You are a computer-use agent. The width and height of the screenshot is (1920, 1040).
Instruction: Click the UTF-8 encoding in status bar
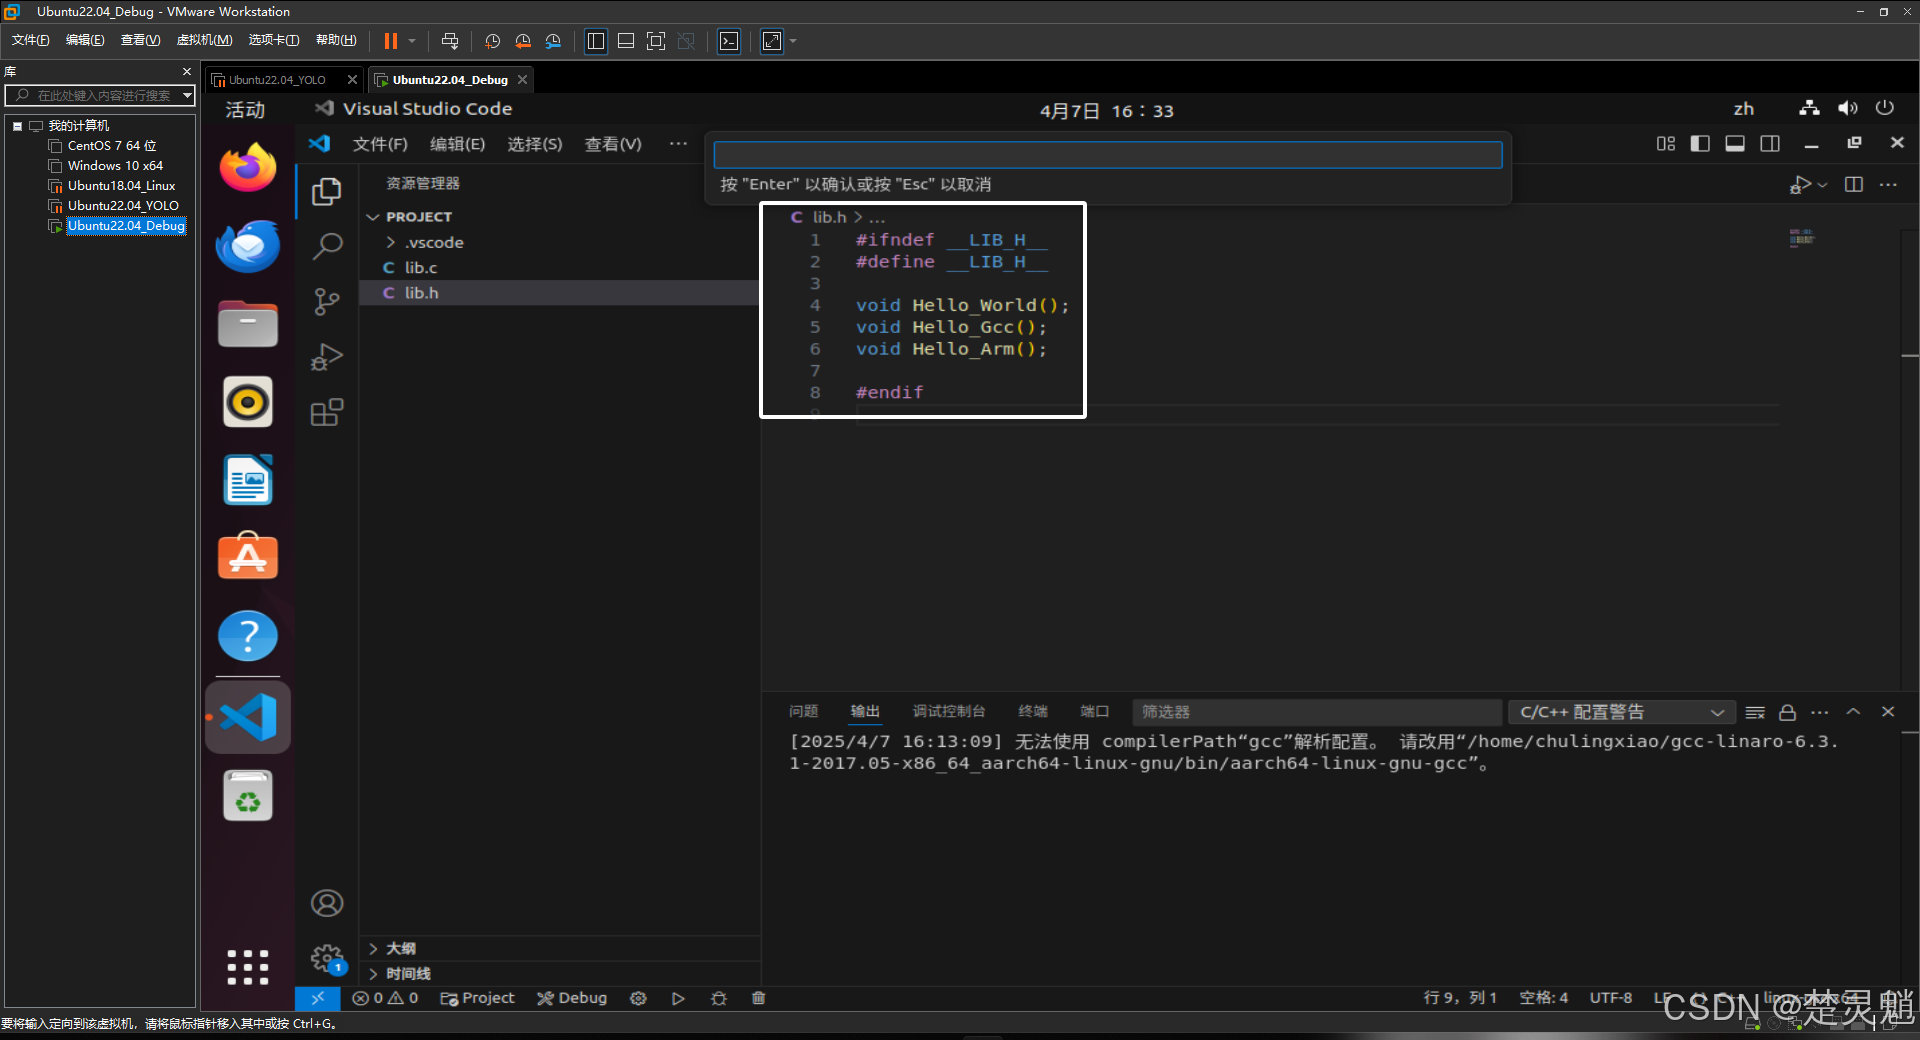coord(1611,998)
